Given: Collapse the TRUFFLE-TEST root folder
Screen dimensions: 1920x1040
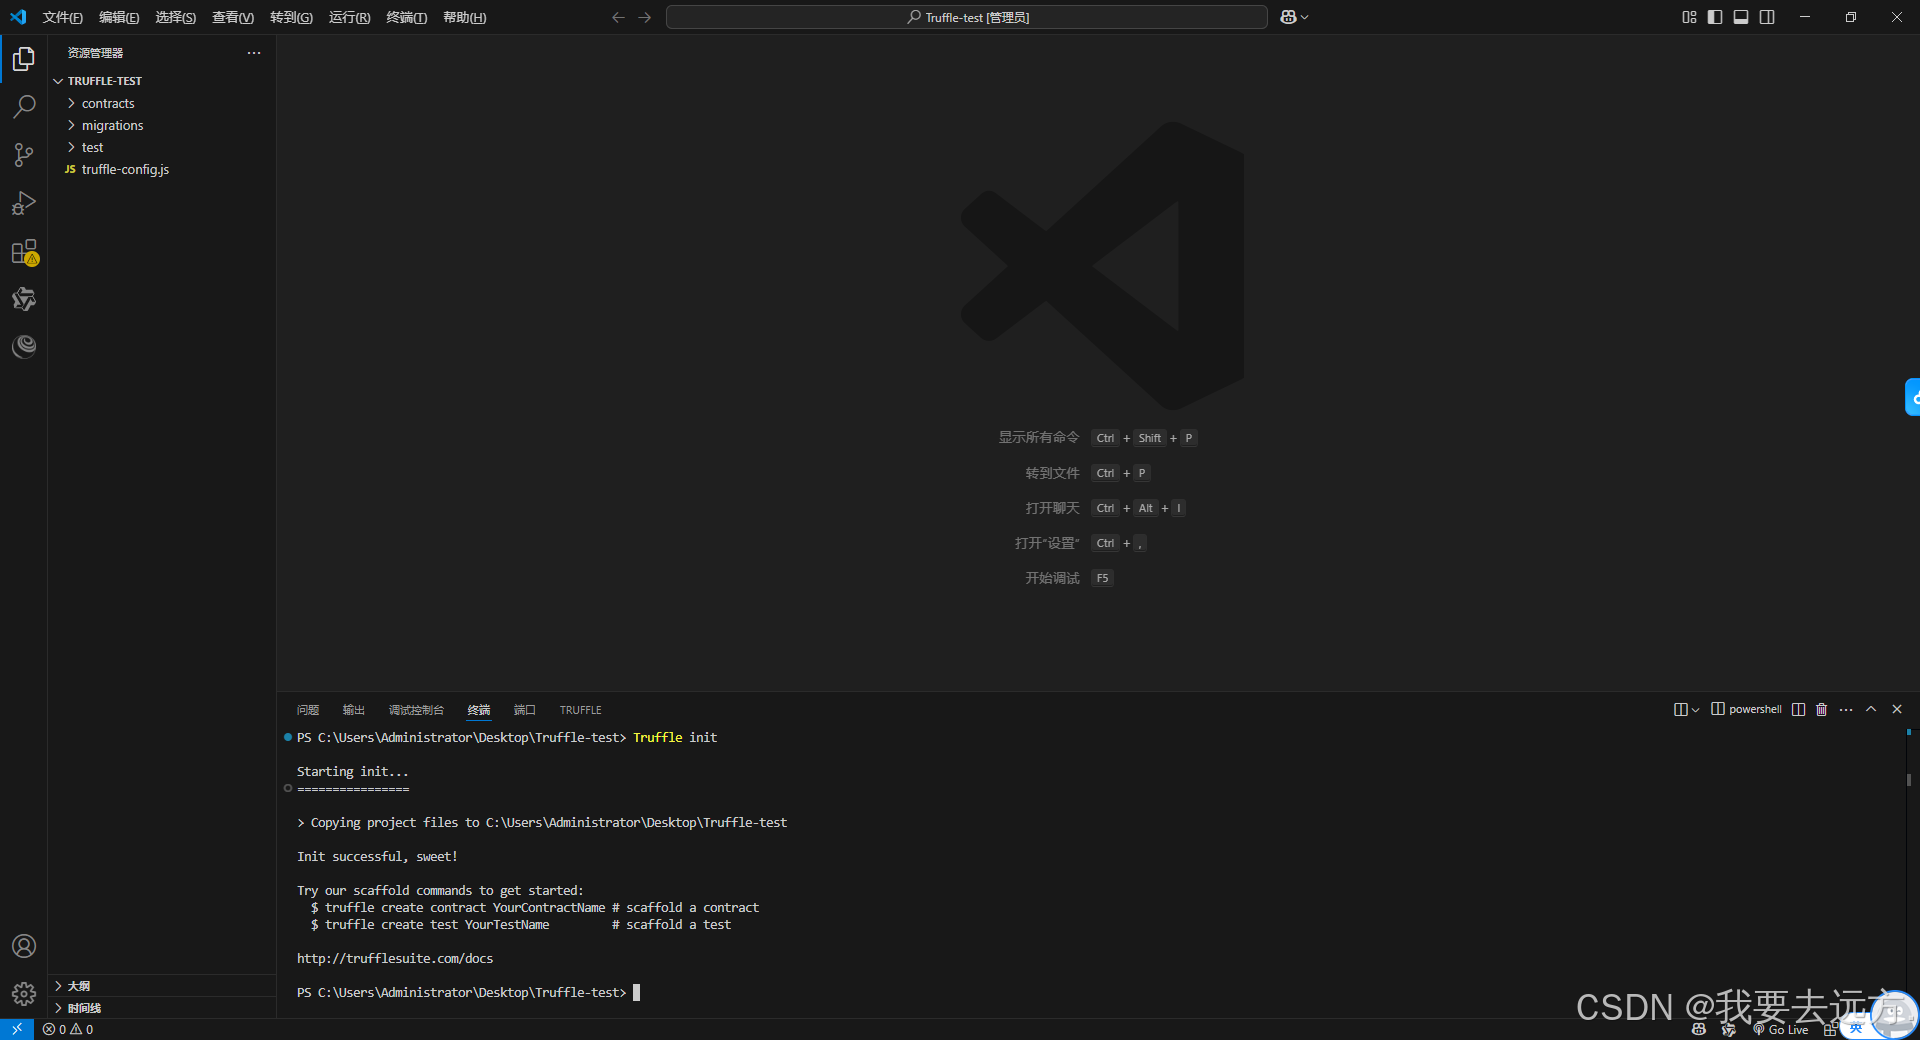Looking at the screenshot, I should (x=162, y=81).
